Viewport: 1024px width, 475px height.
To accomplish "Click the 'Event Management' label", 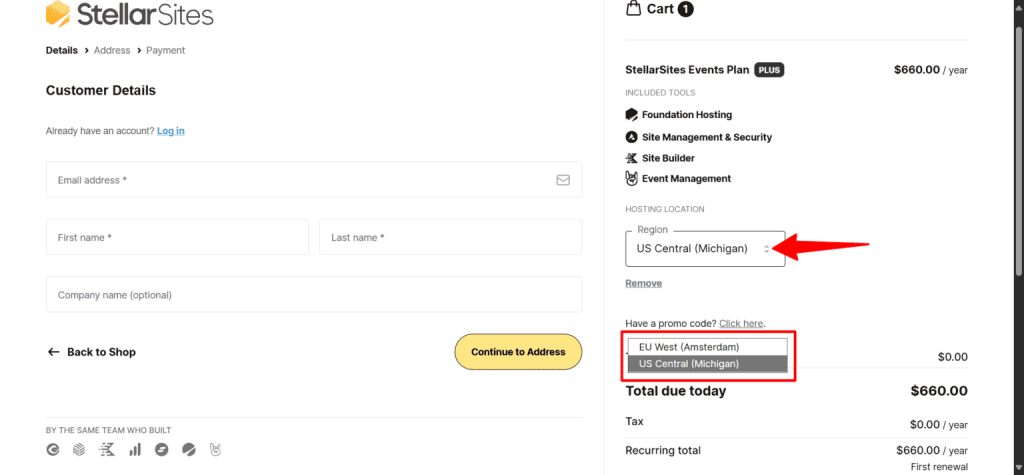I will pyautogui.click(x=686, y=178).
